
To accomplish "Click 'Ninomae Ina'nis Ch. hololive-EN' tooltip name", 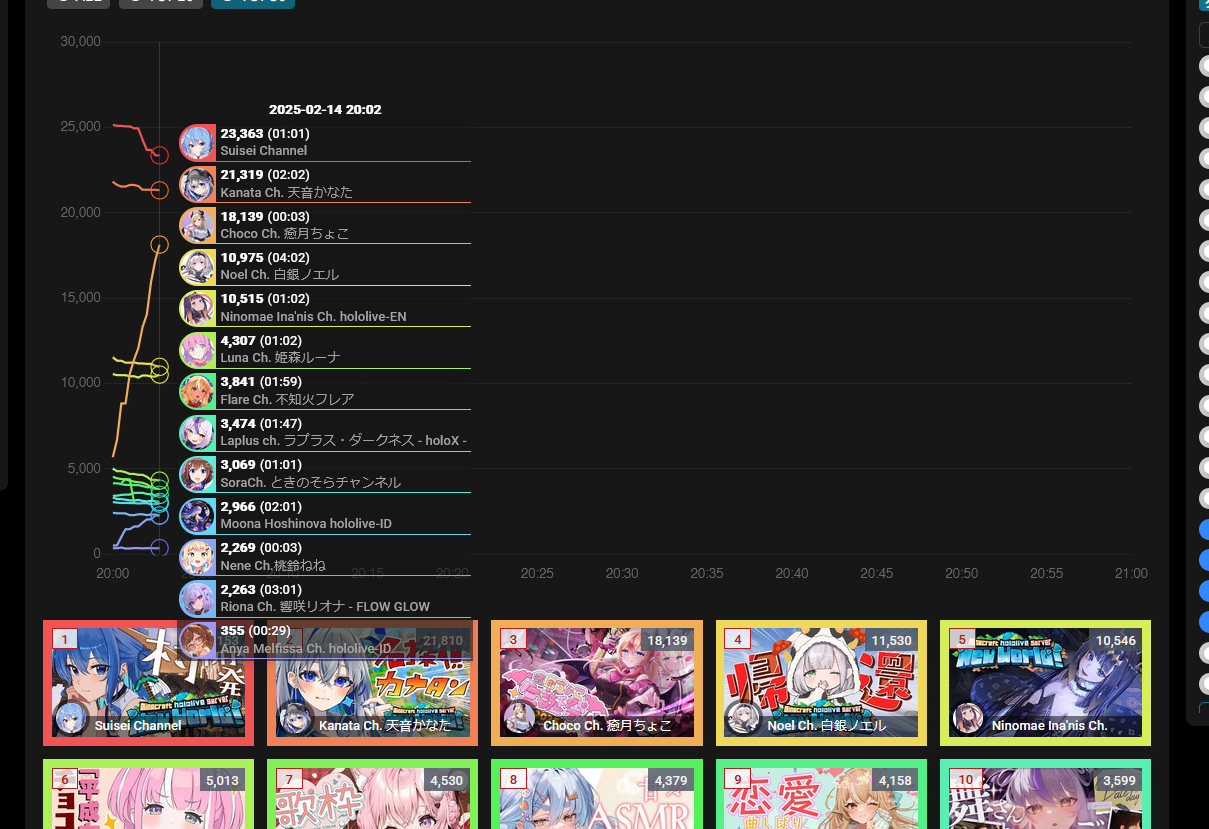I will pos(313,317).
